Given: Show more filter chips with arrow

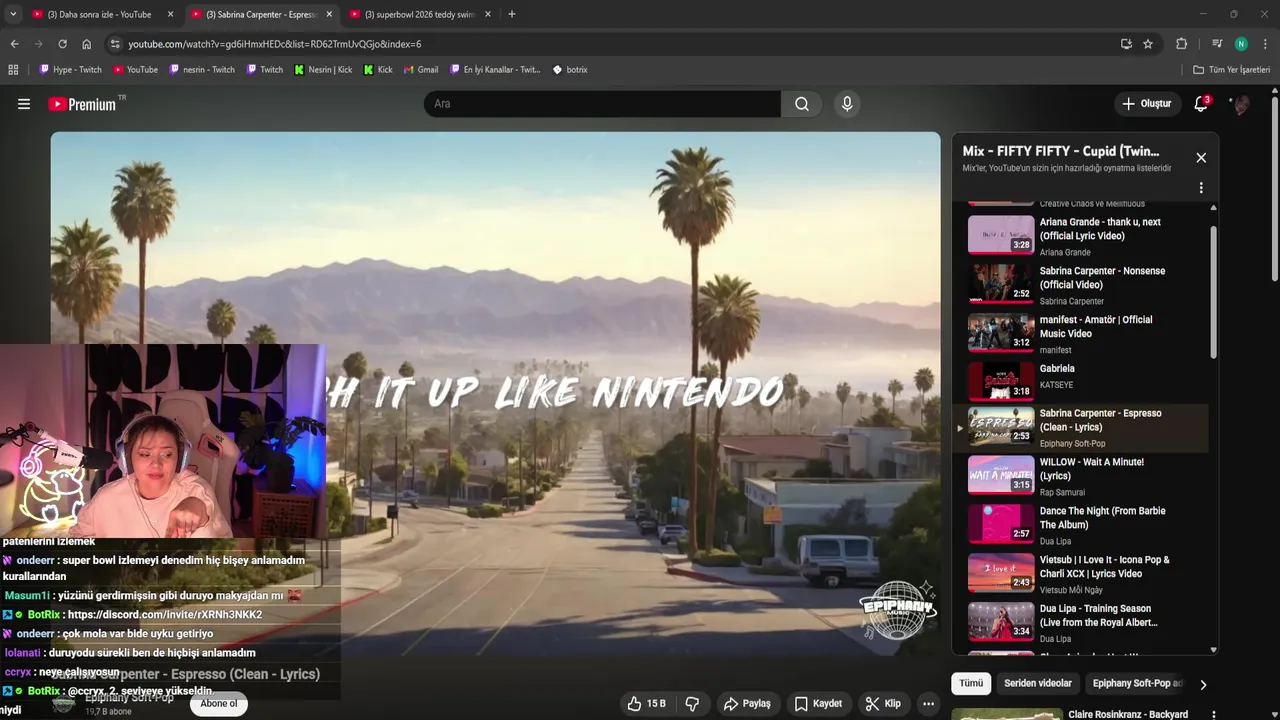Looking at the screenshot, I should [1203, 684].
